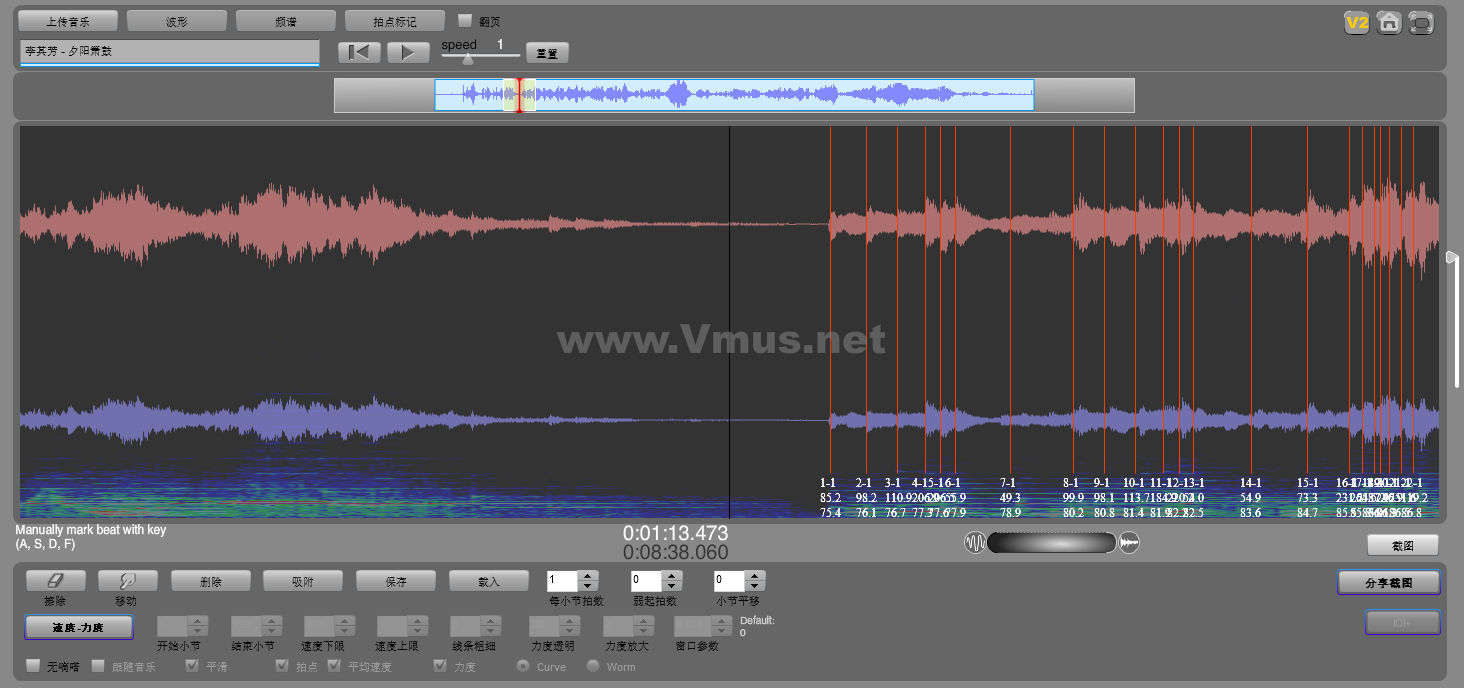
Task: Click the 弱起拍数 number field
Action: [646, 580]
